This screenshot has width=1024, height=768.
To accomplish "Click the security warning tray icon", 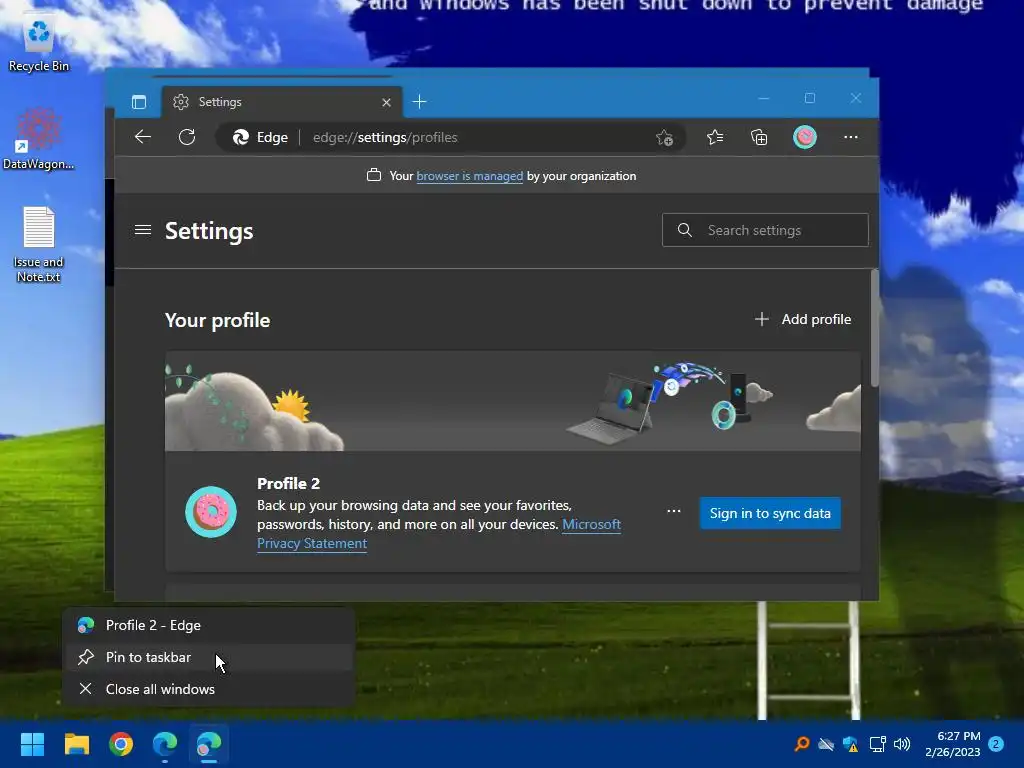I will [x=851, y=744].
